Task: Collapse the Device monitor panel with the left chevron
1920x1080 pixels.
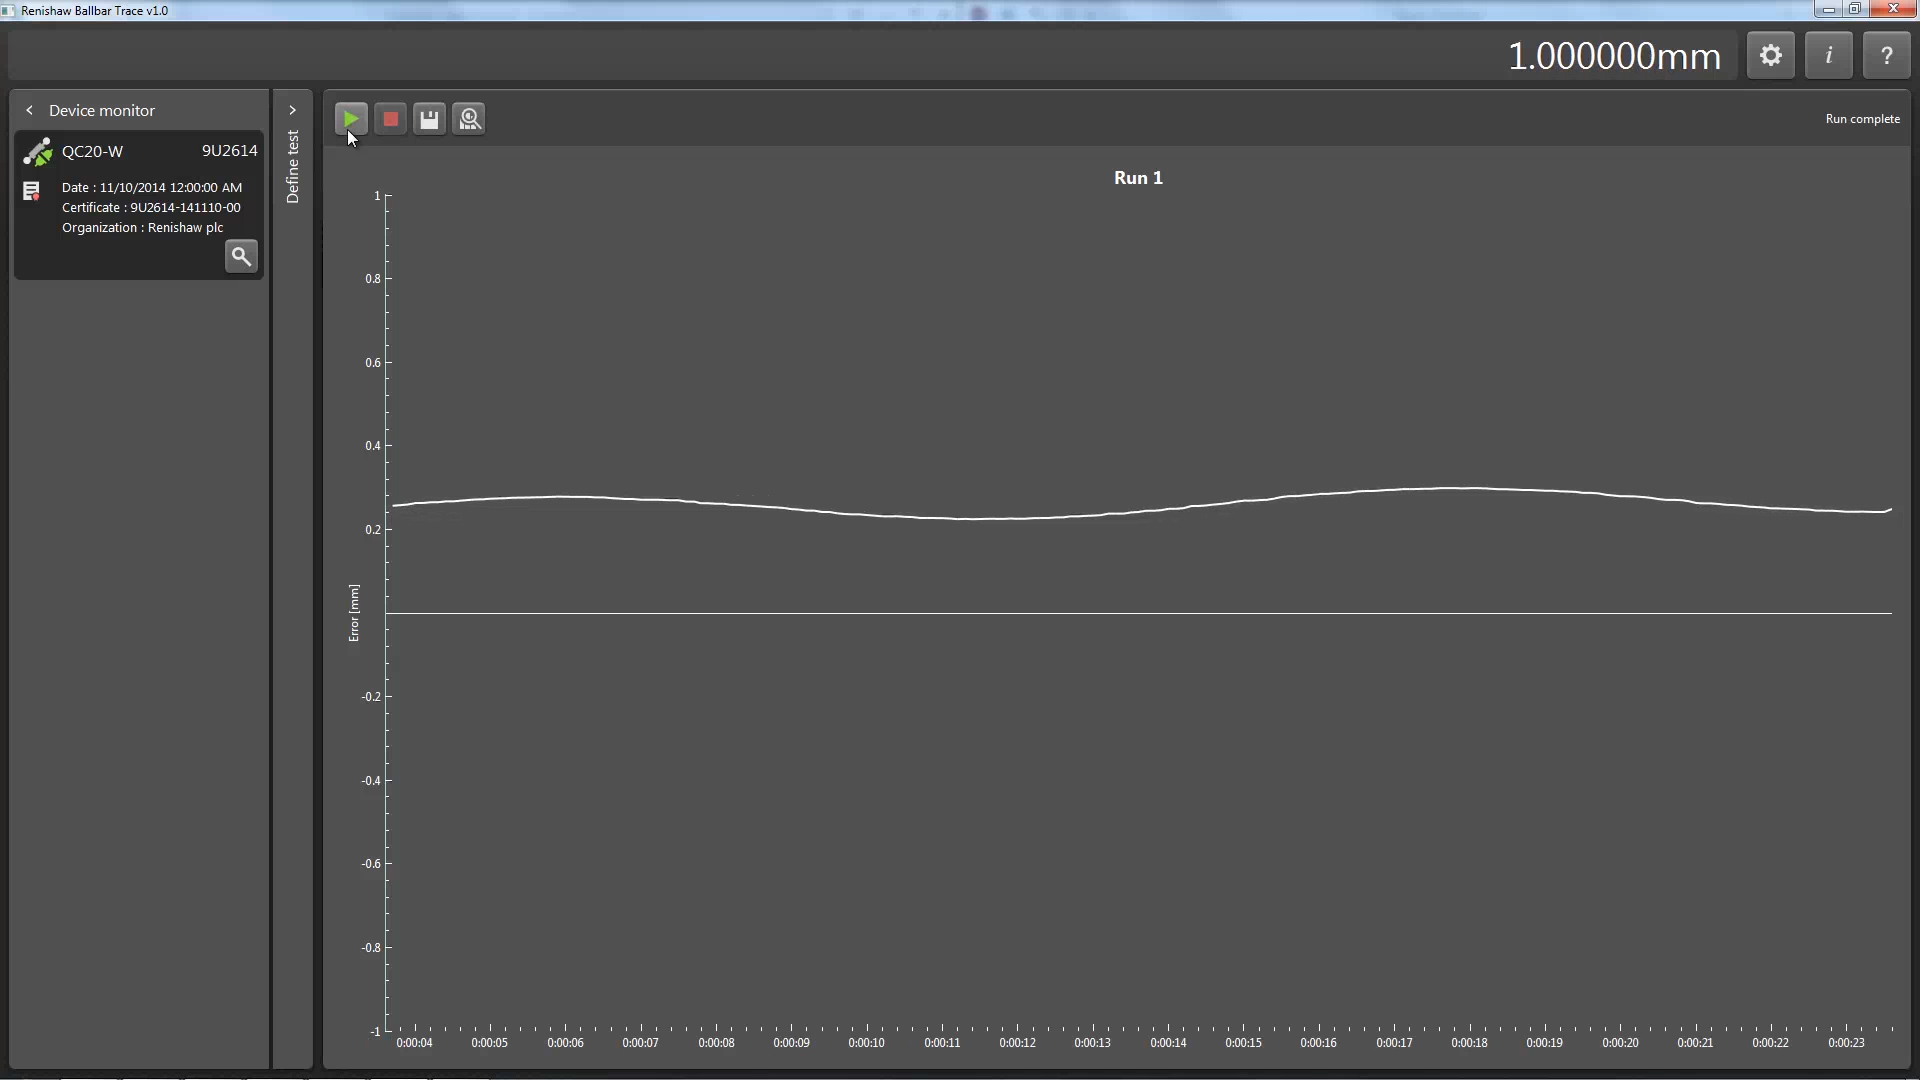Action: click(29, 110)
